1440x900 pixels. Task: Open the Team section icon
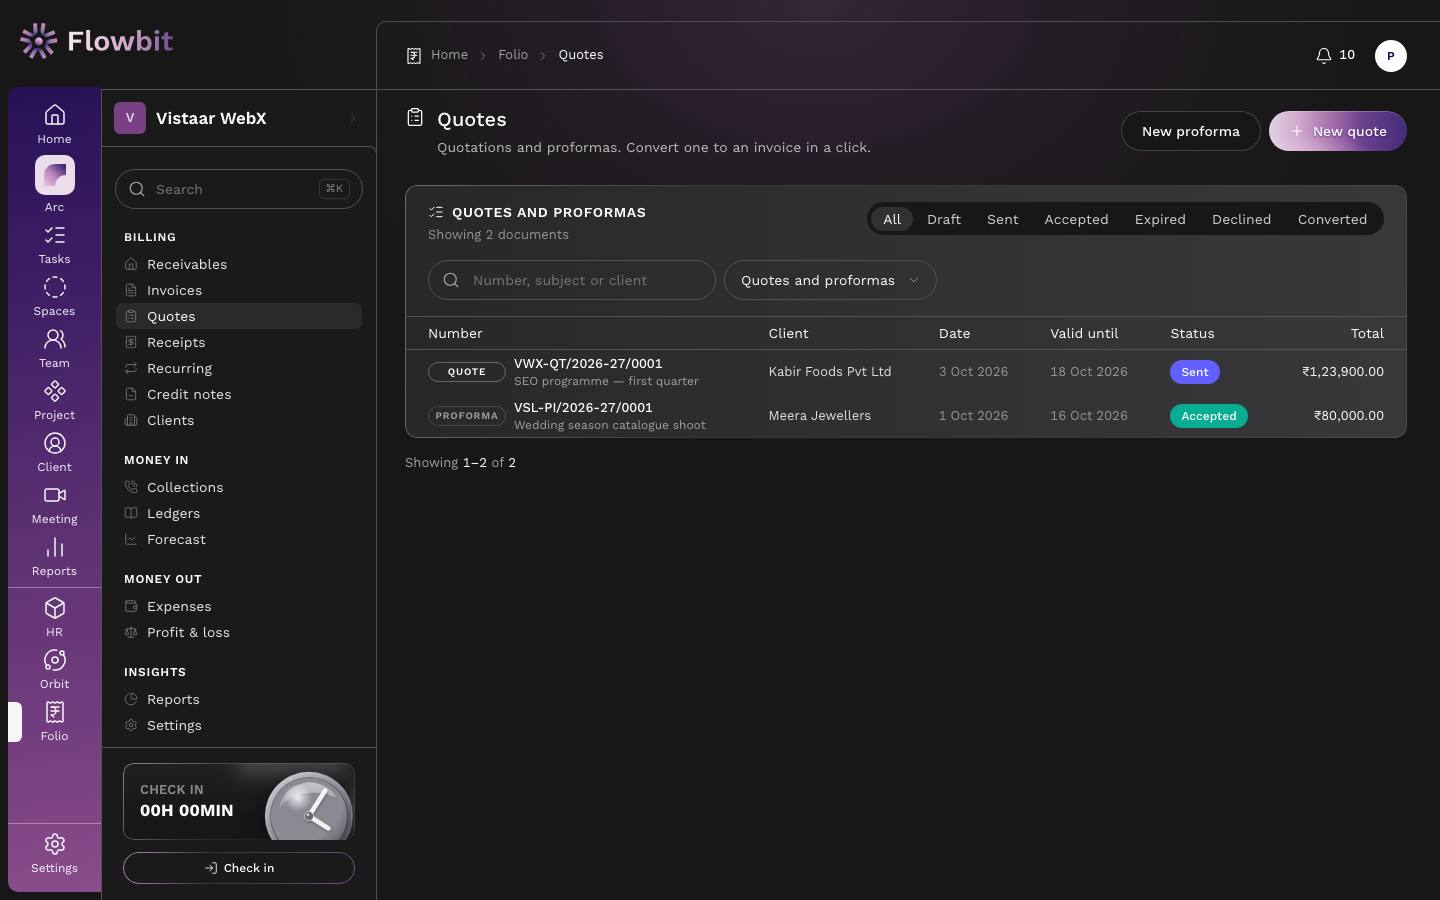pos(54,348)
